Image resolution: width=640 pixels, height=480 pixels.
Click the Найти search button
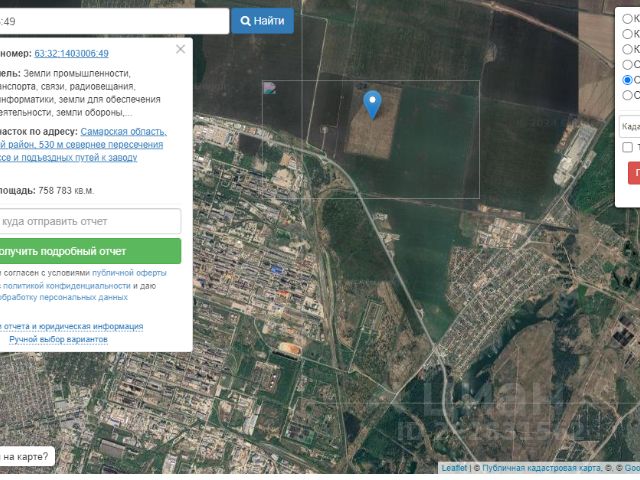pos(262,21)
